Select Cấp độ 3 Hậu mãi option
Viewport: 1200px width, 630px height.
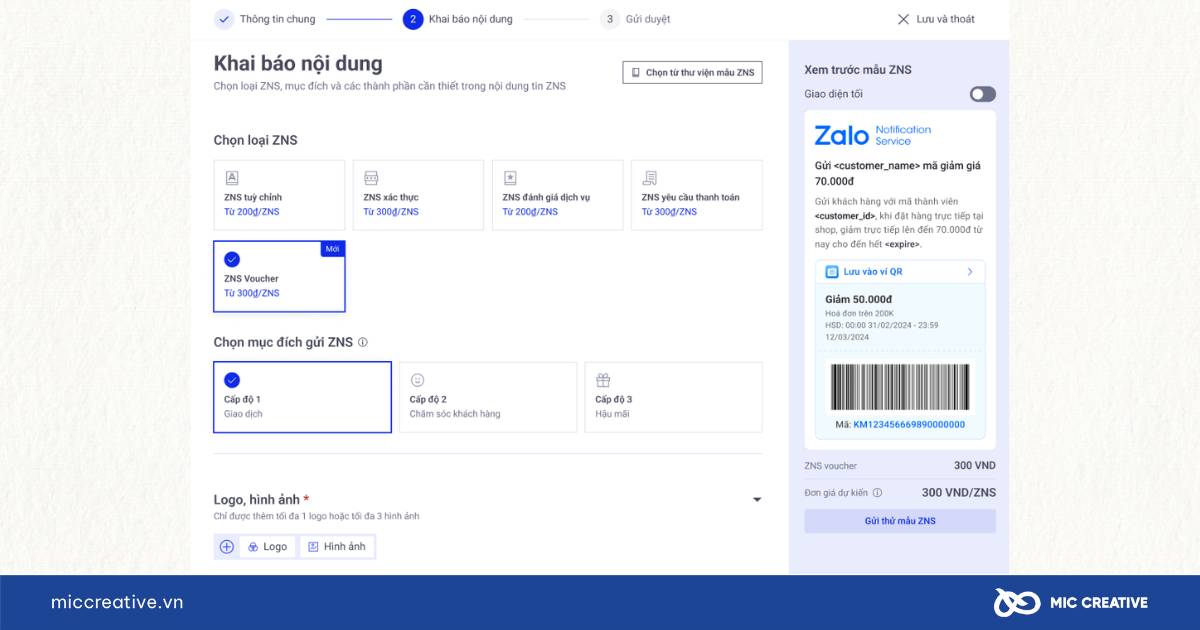point(673,397)
